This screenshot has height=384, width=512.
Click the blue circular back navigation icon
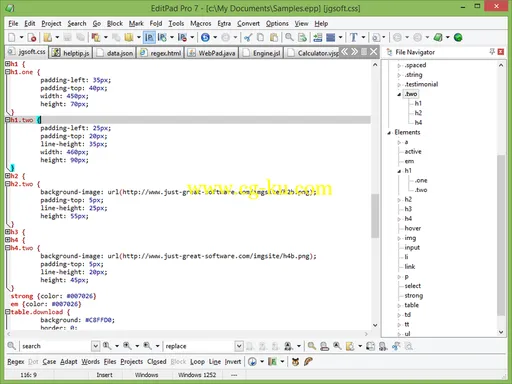point(205,37)
